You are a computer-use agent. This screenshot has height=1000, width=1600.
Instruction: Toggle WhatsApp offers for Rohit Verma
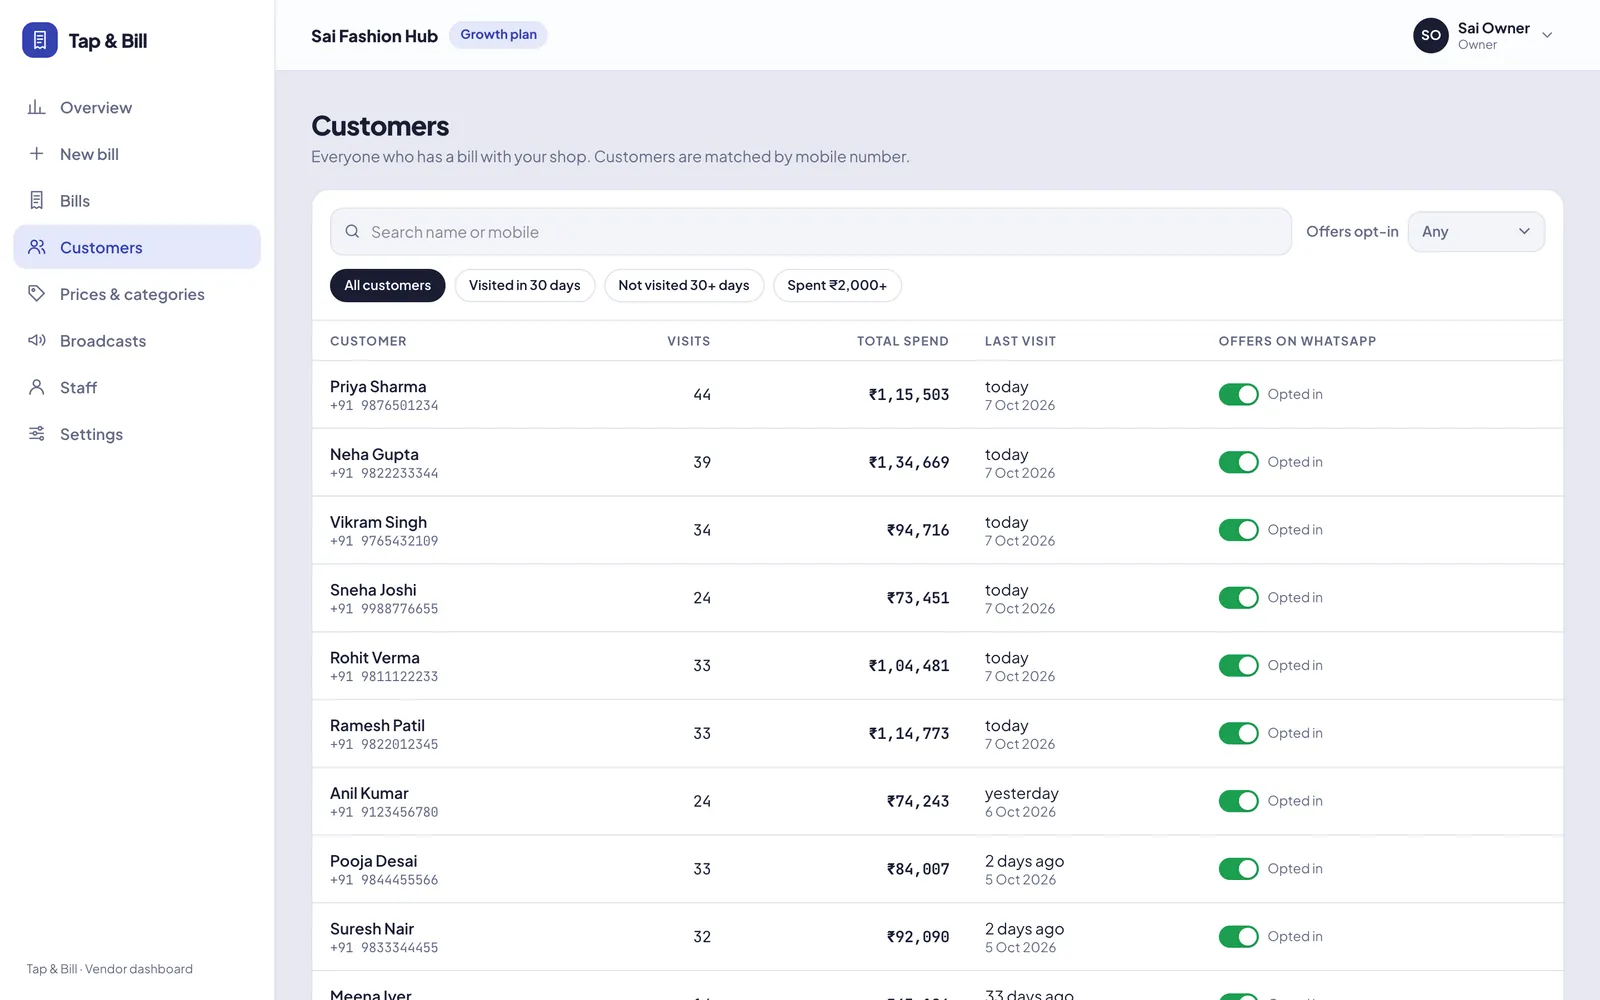[x=1238, y=665]
